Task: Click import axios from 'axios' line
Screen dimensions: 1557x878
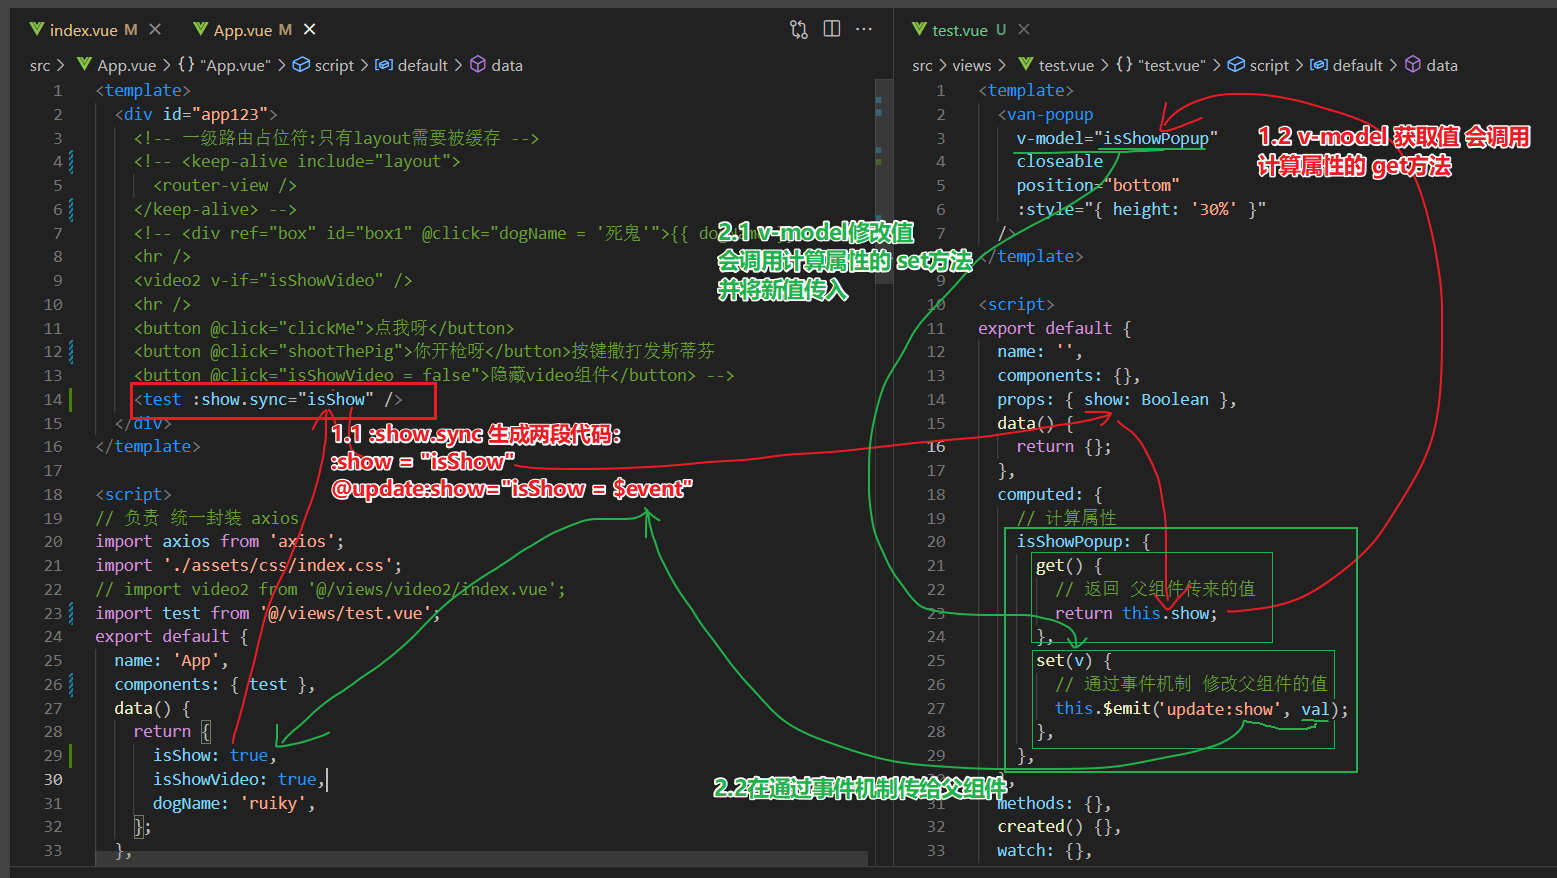Action: 220,541
